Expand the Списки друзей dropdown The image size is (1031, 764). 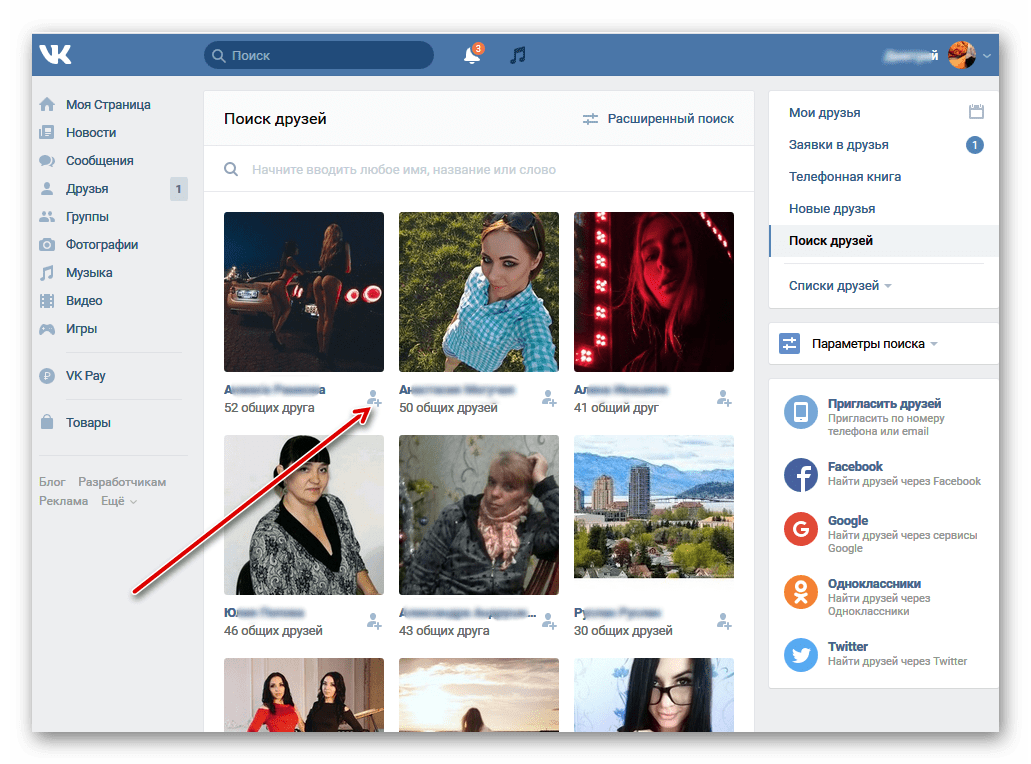coord(840,285)
